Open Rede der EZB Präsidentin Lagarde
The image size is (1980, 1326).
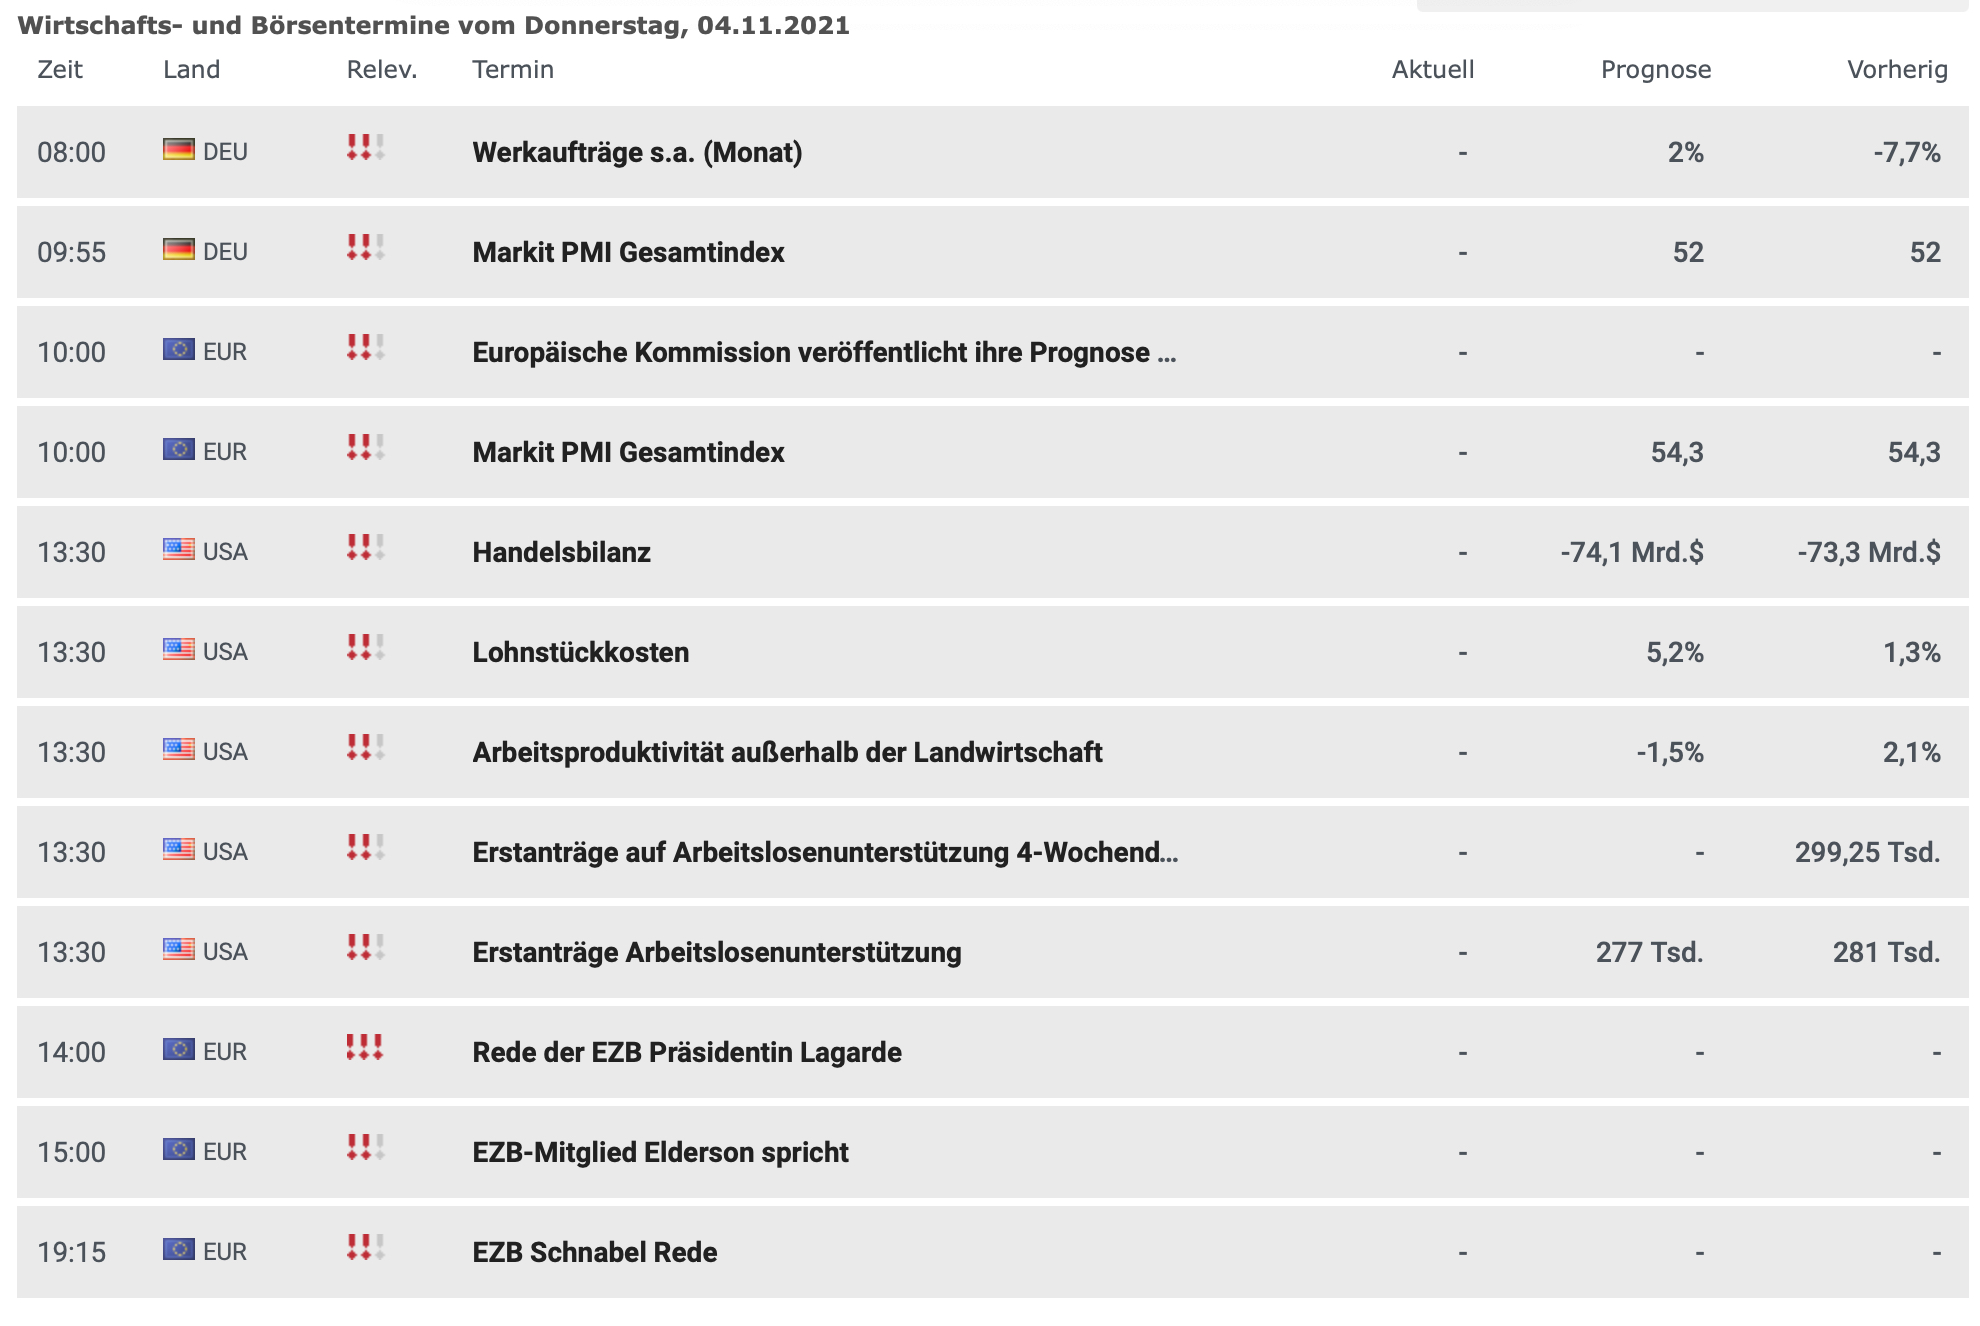point(686,1052)
